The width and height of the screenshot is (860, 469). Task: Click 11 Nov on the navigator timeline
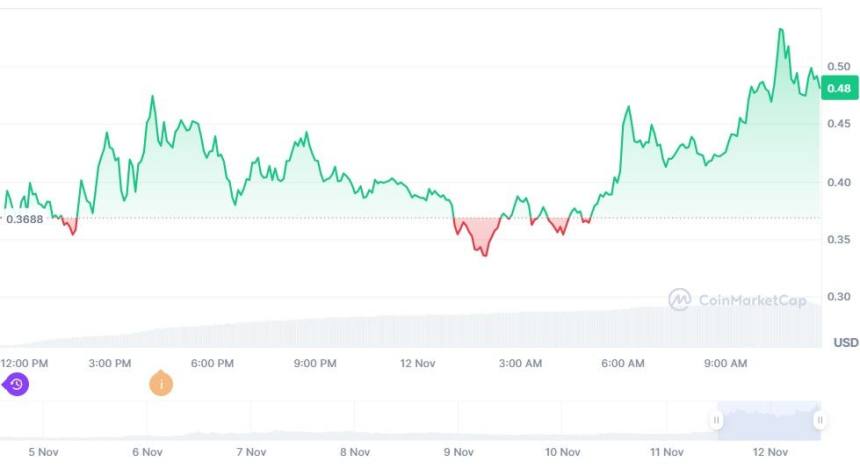pyautogui.click(x=667, y=452)
